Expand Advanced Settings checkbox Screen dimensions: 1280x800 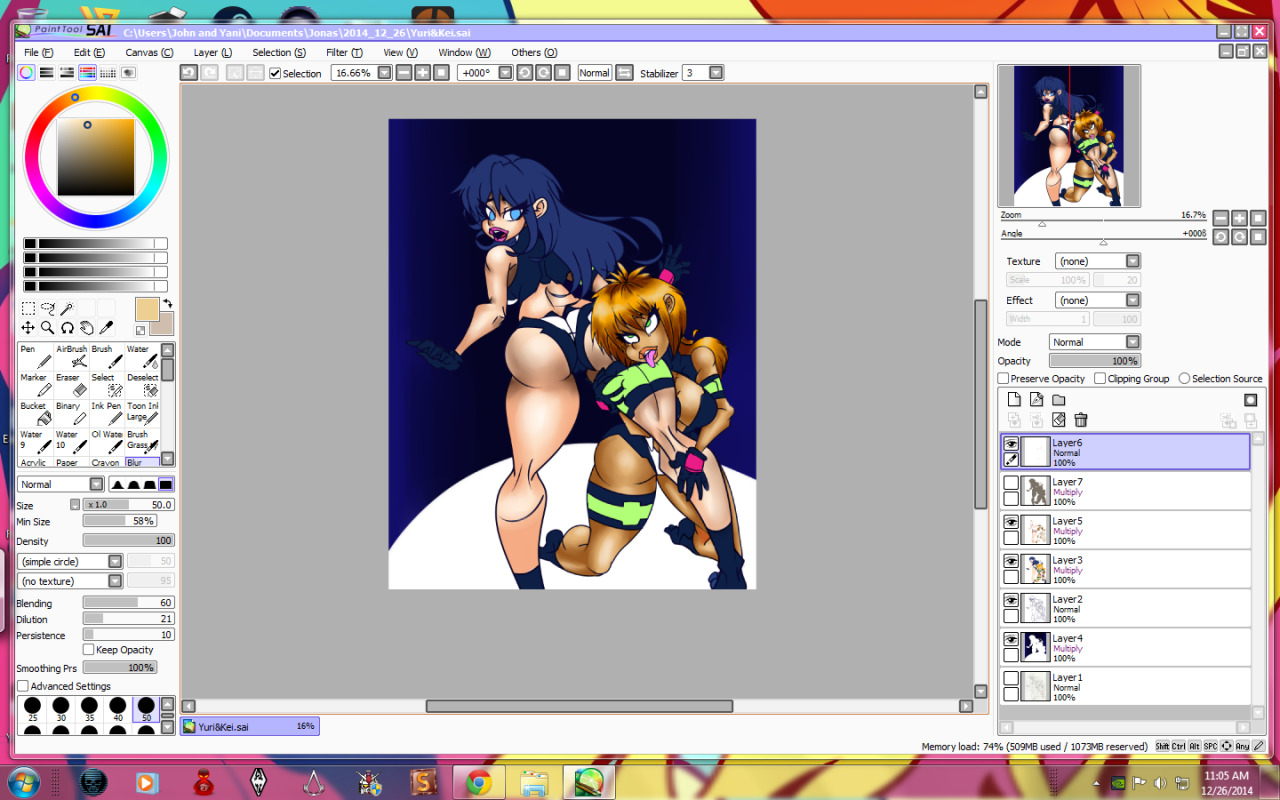click(23, 686)
